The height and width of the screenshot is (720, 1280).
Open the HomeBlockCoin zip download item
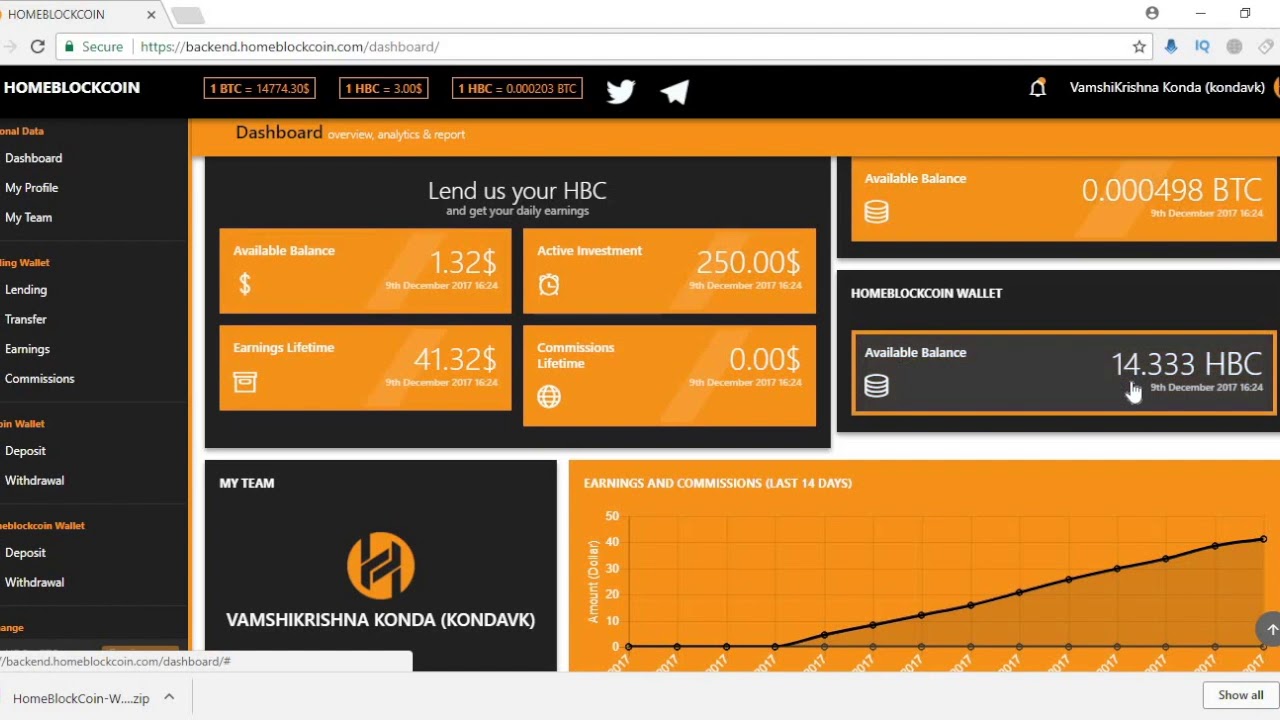(x=80, y=698)
